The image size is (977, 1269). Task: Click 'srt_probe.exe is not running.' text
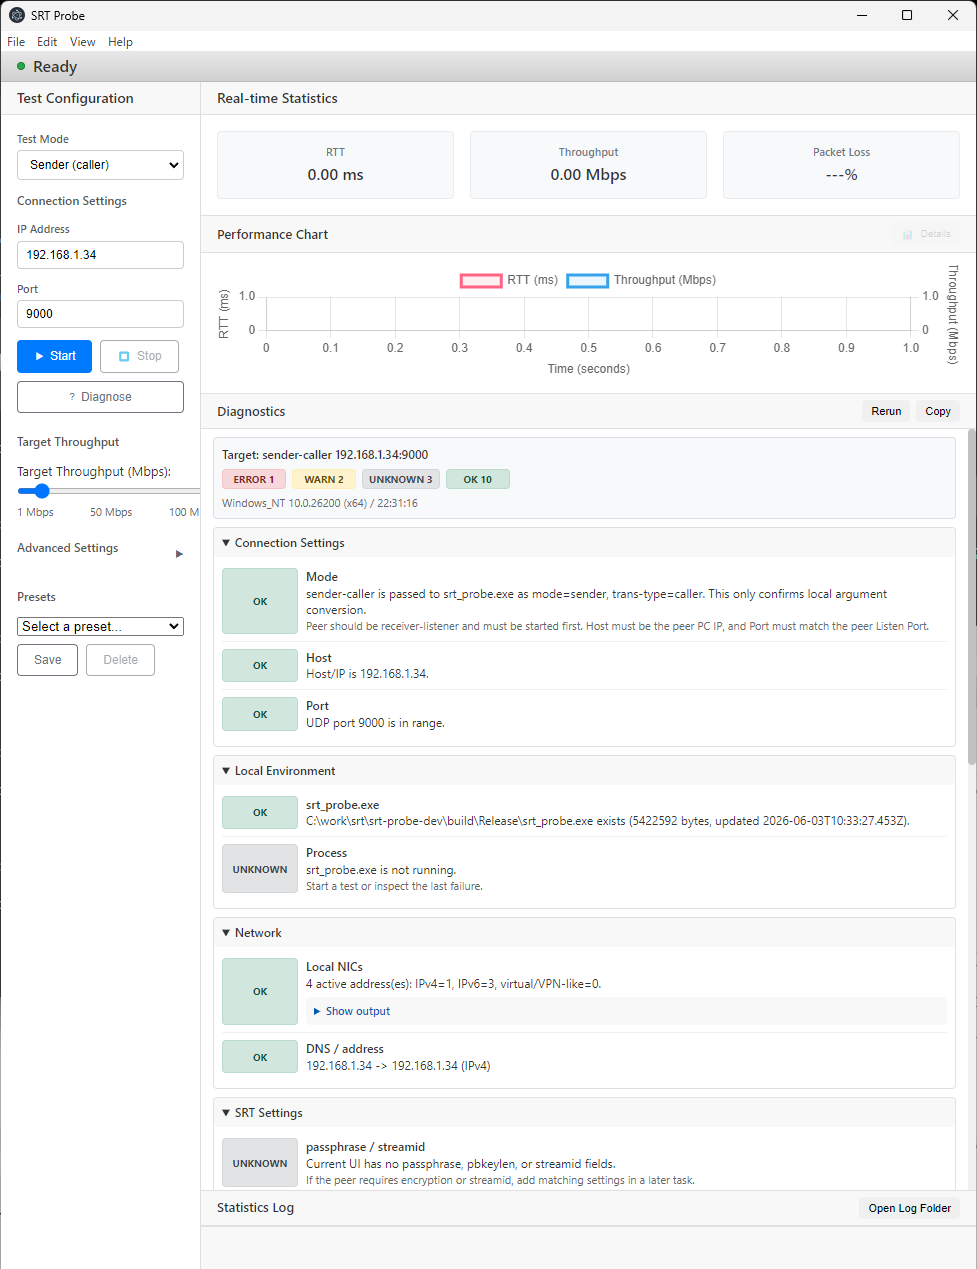381,870
